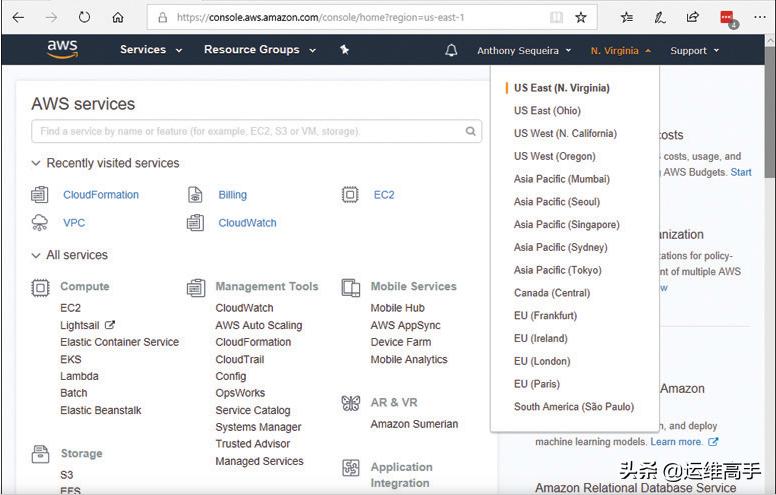
Task: Open the browser share icon
Action: point(692,17)
